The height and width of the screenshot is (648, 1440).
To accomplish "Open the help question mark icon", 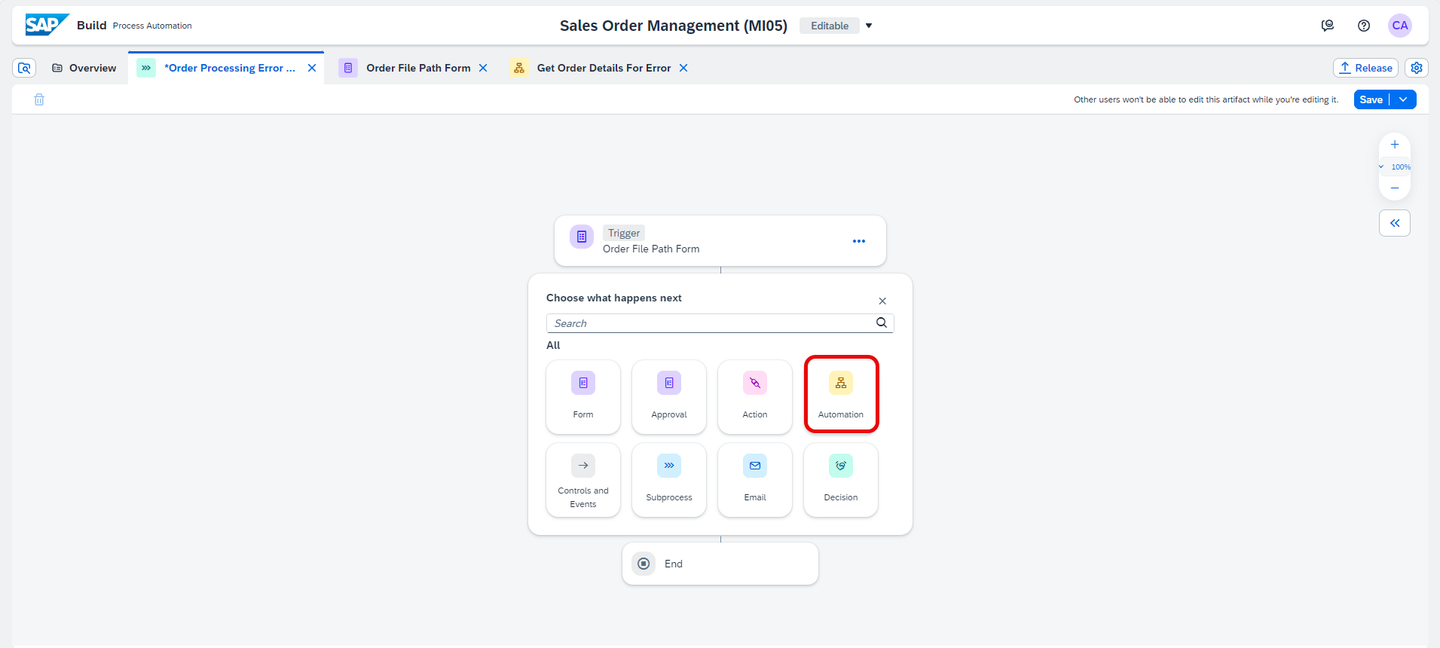I will pos(1364,26).
